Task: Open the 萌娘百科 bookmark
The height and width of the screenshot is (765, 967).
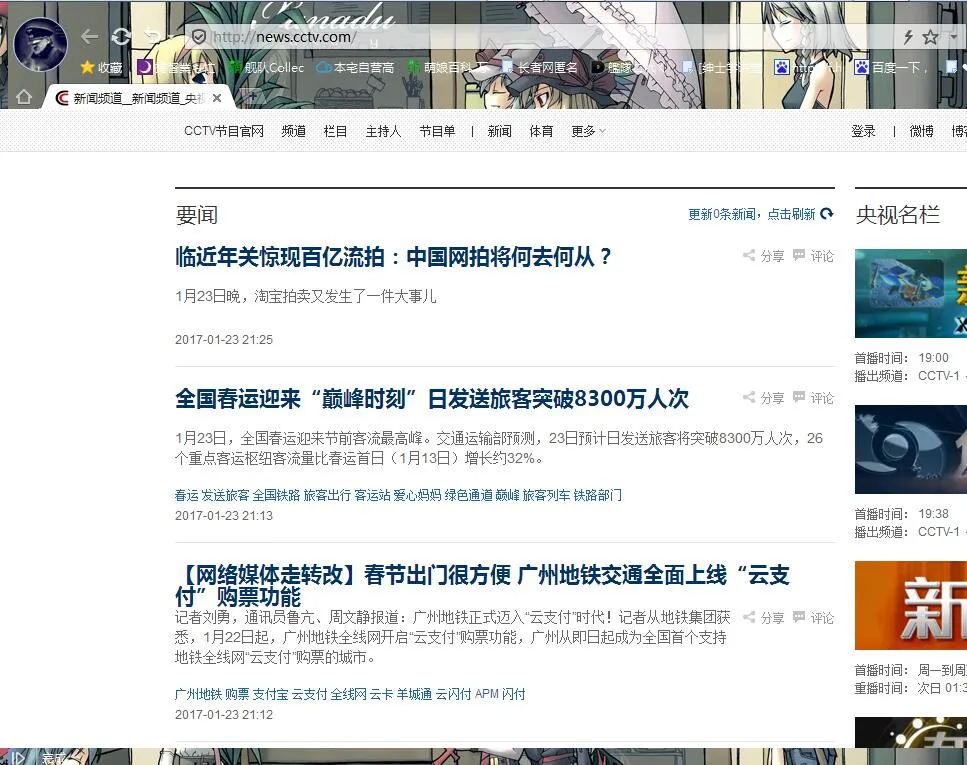Action: (x=448, y=67)
